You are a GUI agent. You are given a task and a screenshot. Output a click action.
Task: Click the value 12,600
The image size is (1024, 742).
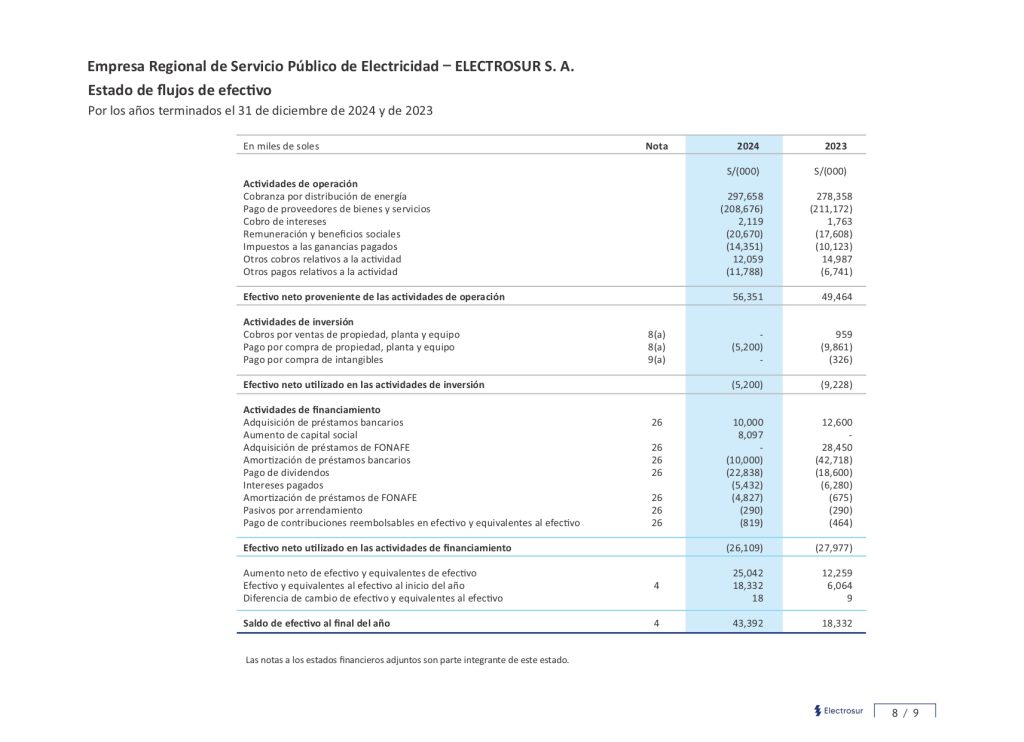[x=837, y=423]
